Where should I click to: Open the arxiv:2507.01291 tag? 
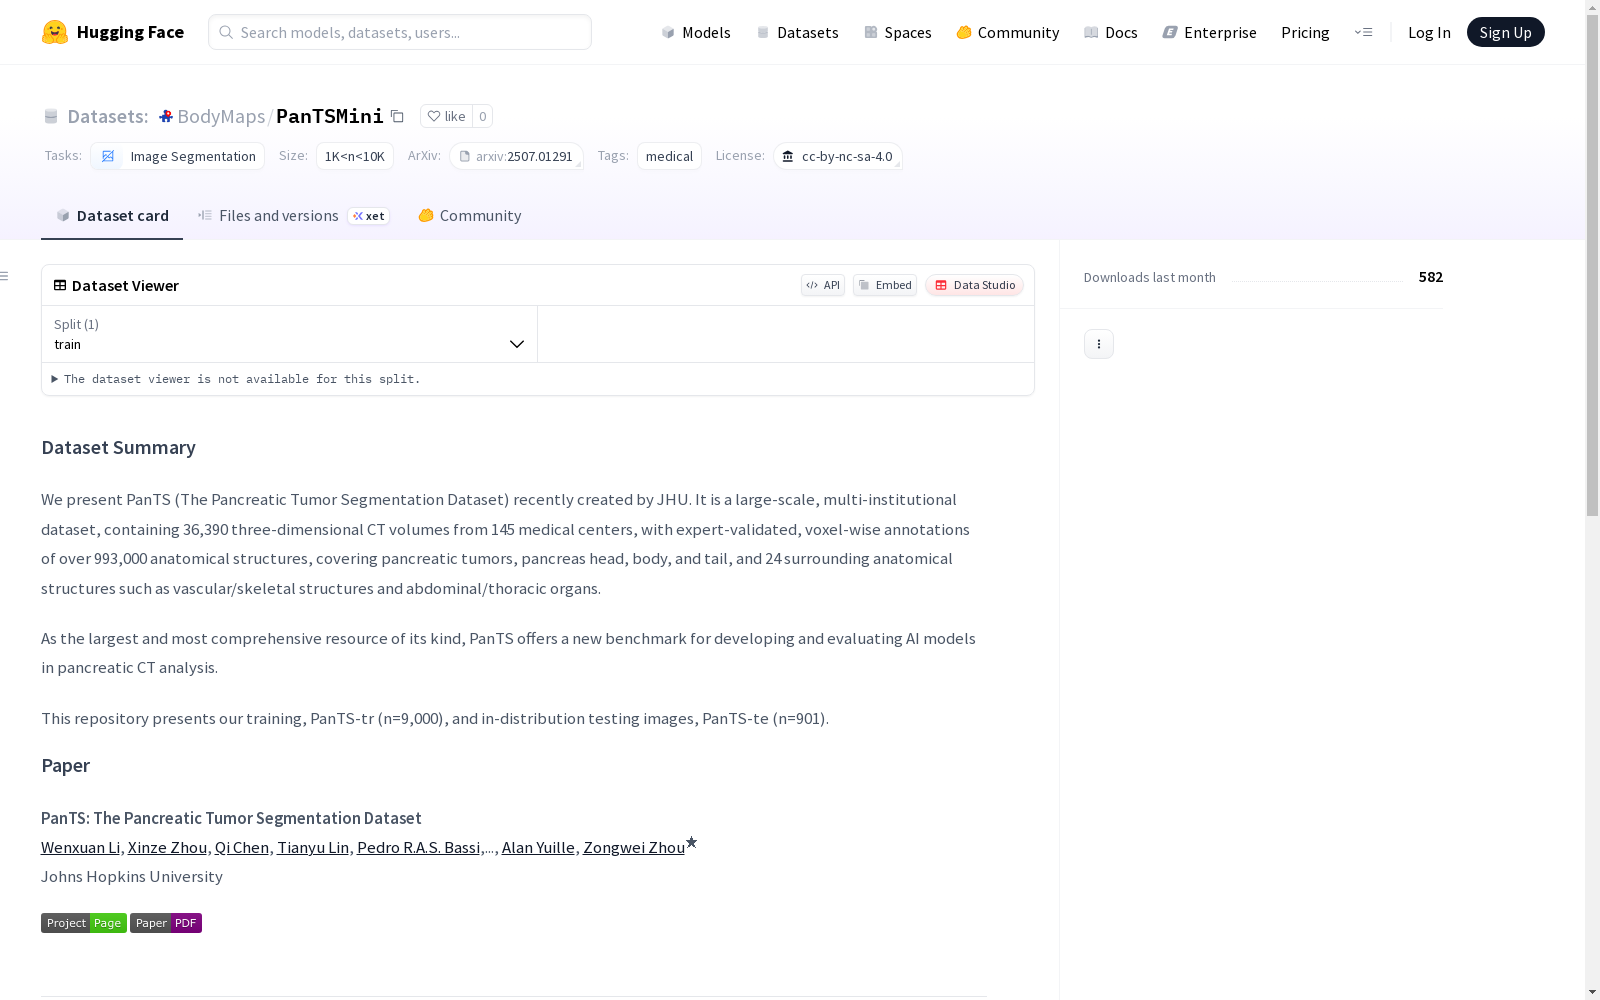(516, 156)
